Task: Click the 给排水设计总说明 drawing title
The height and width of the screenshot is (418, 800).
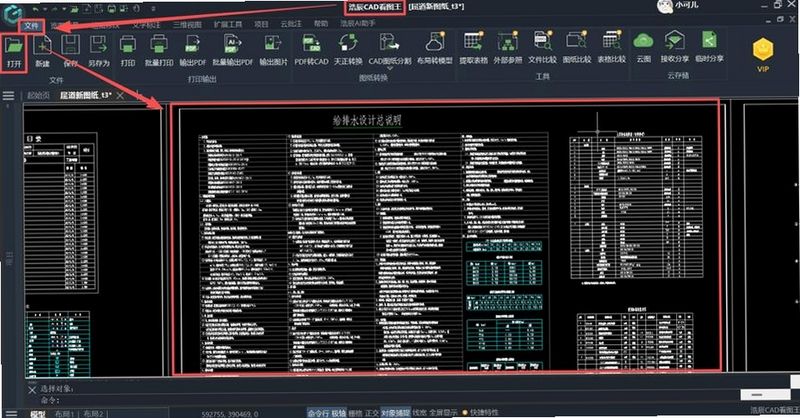Action: click(x=367, y=120)
